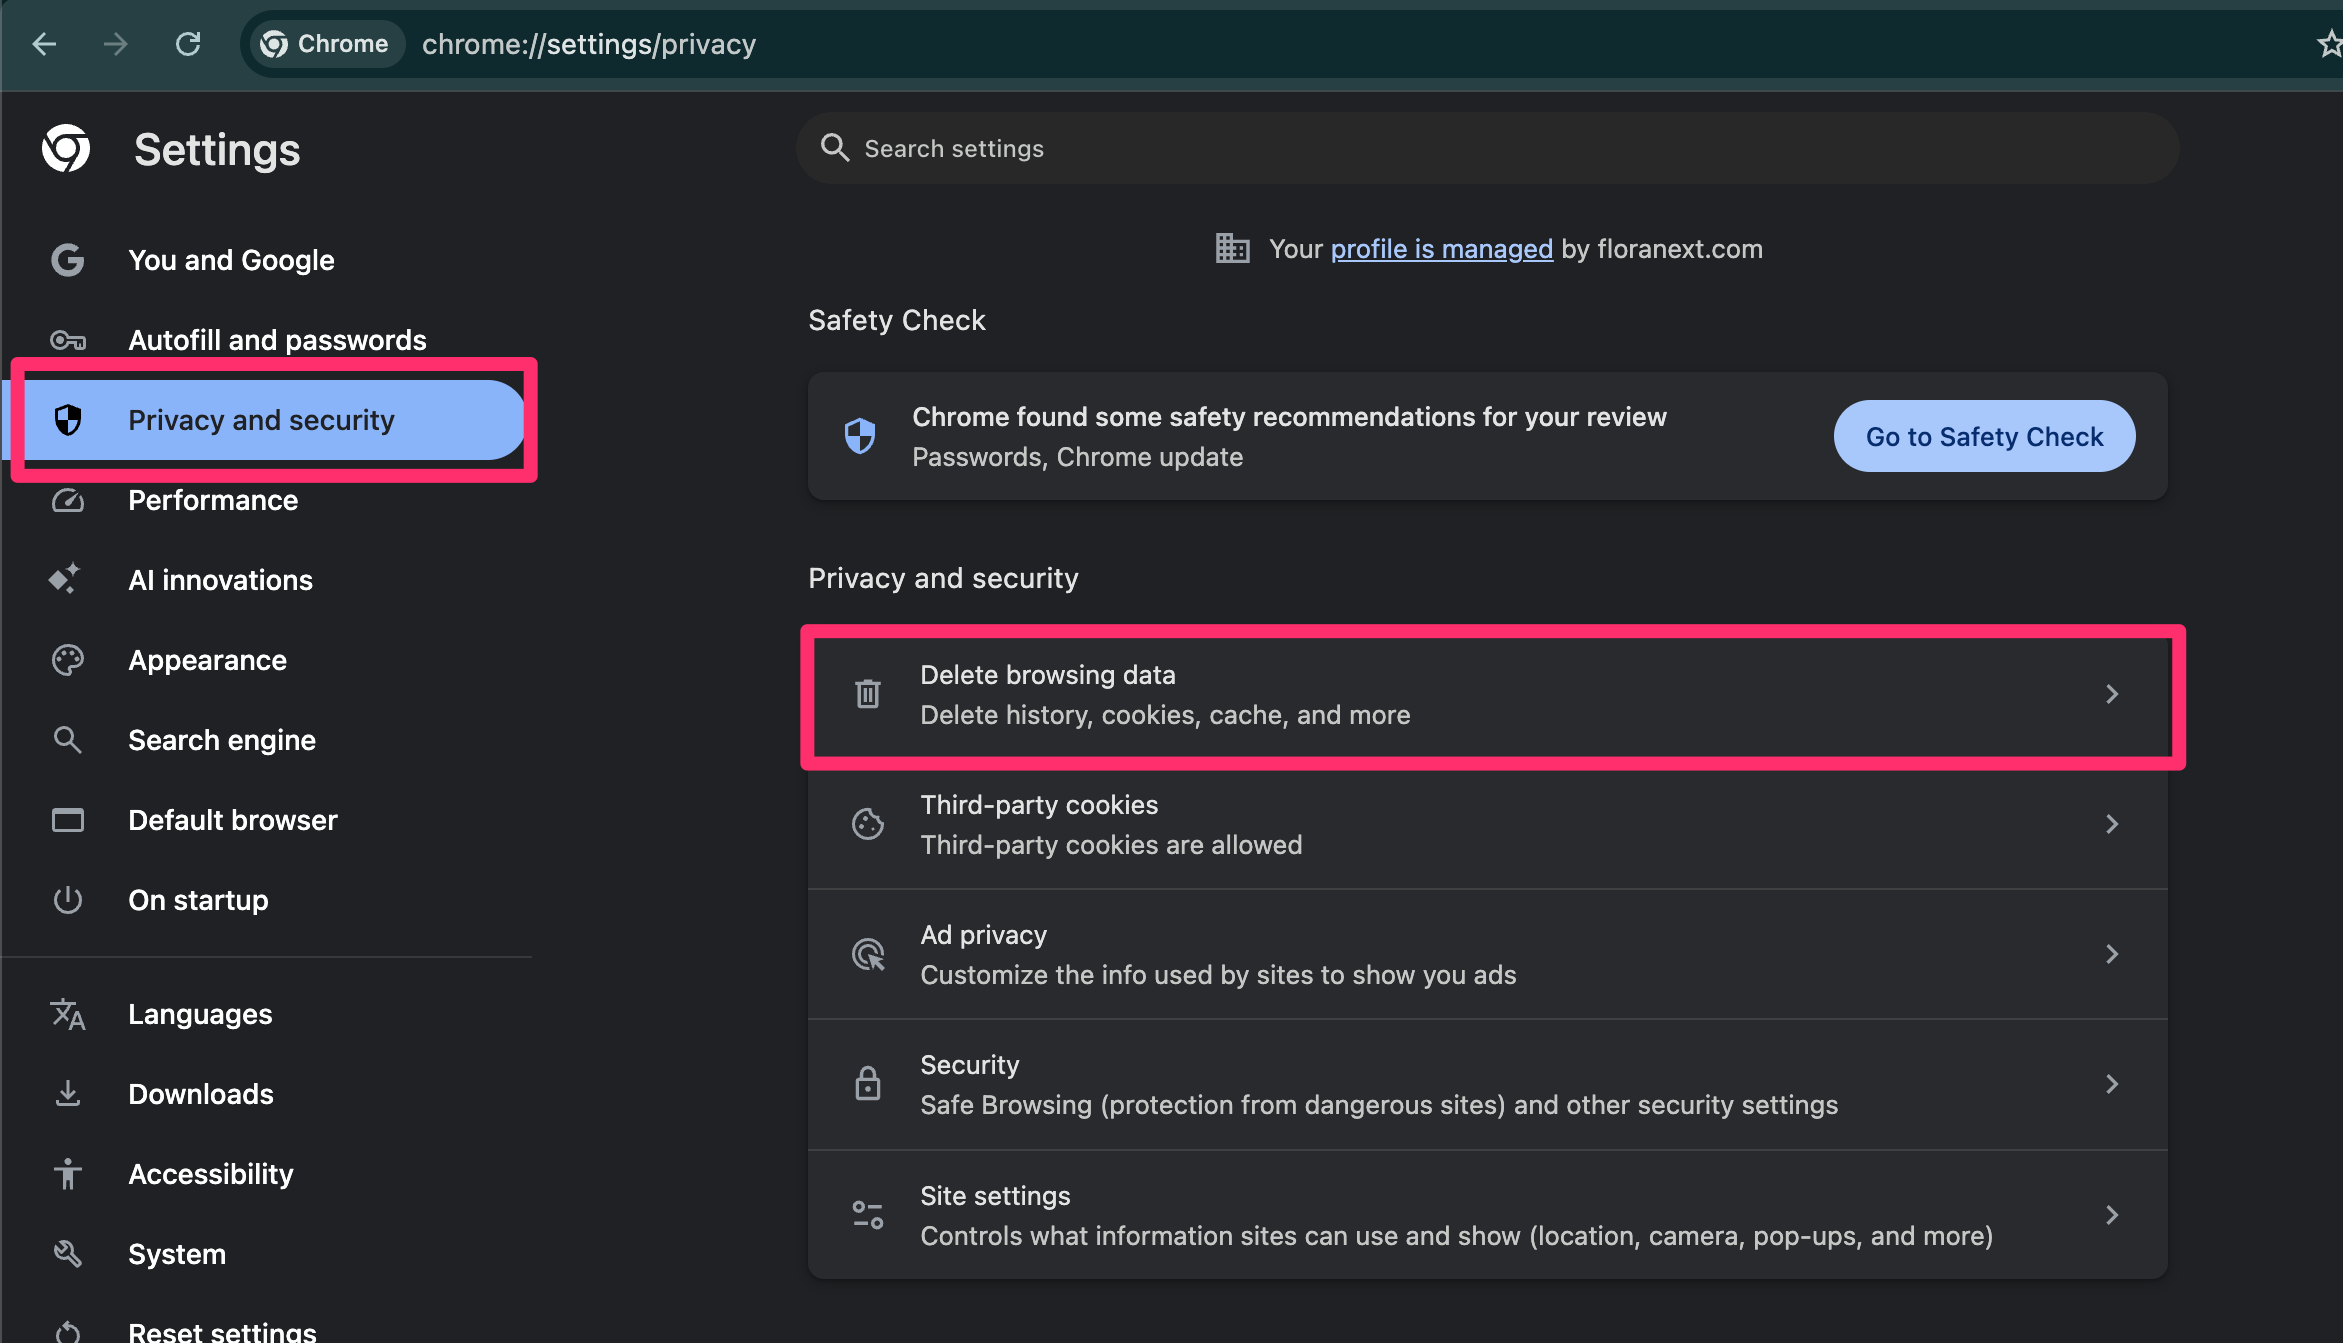Select Search engine in sidebar
This screenshot has height=1343, width=2343.
click(x=222, y=740)
